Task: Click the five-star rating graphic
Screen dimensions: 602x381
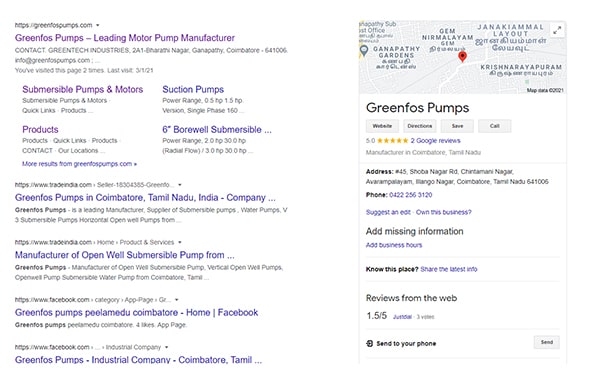Action: (x=392, y=141)
